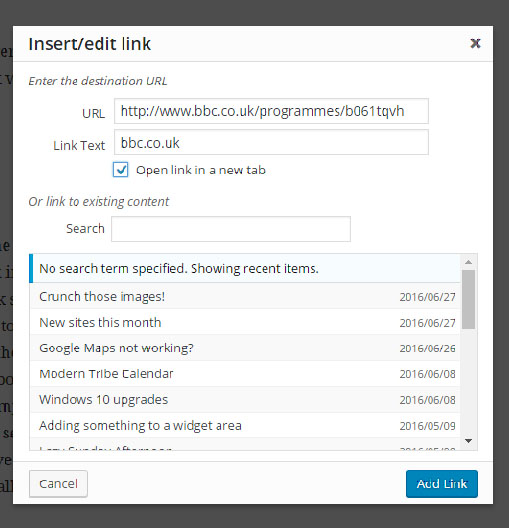The height and width of the screenshot is (528, 509).
Task: Select 'New sites this month' item
Action: point(245,322)
